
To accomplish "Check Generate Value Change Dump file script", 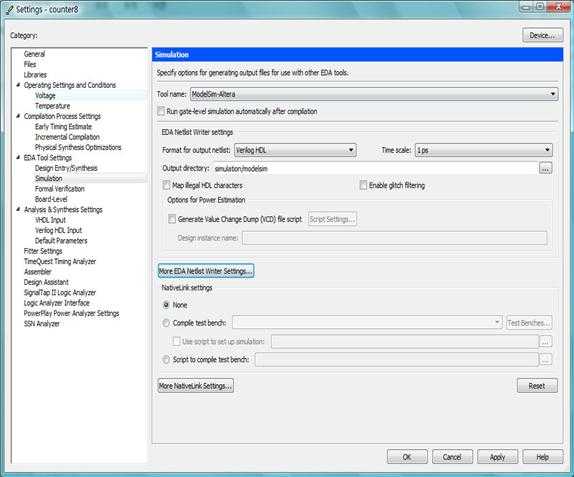I will coord(172,219).
